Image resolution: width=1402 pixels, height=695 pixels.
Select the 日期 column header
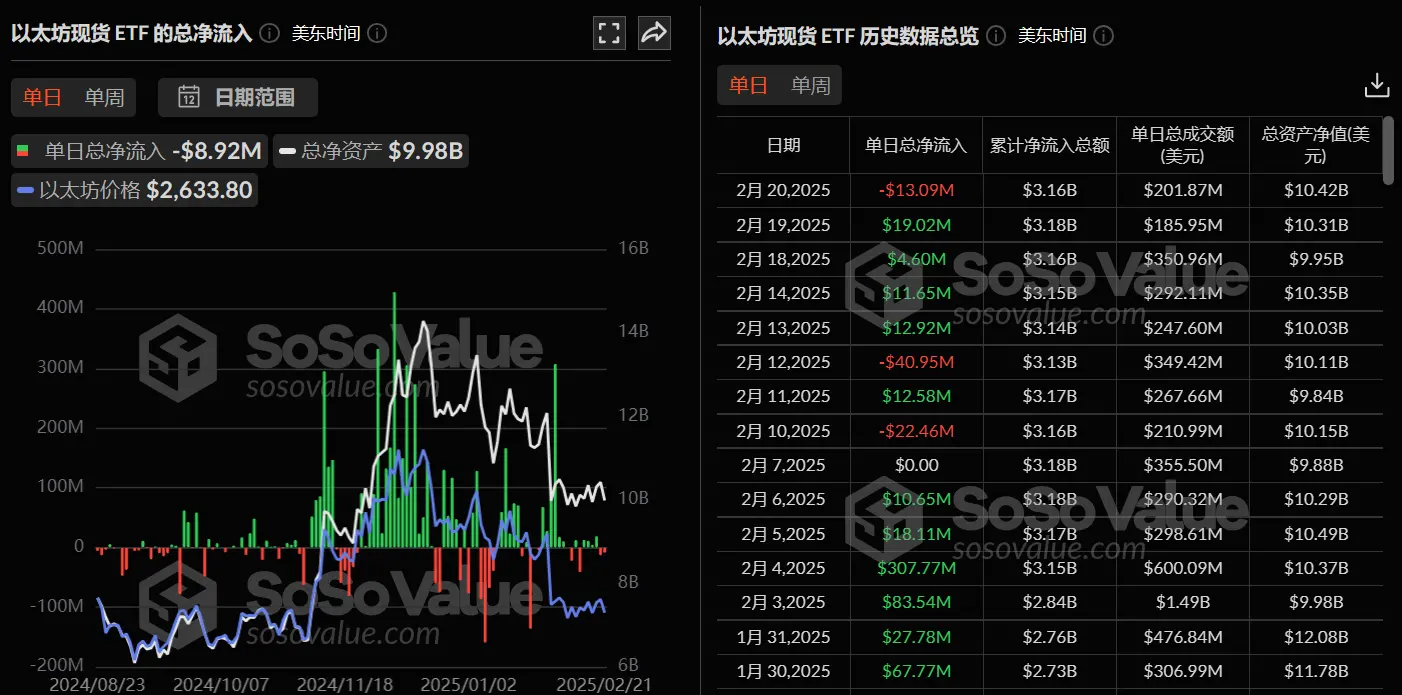pos(783,145)
